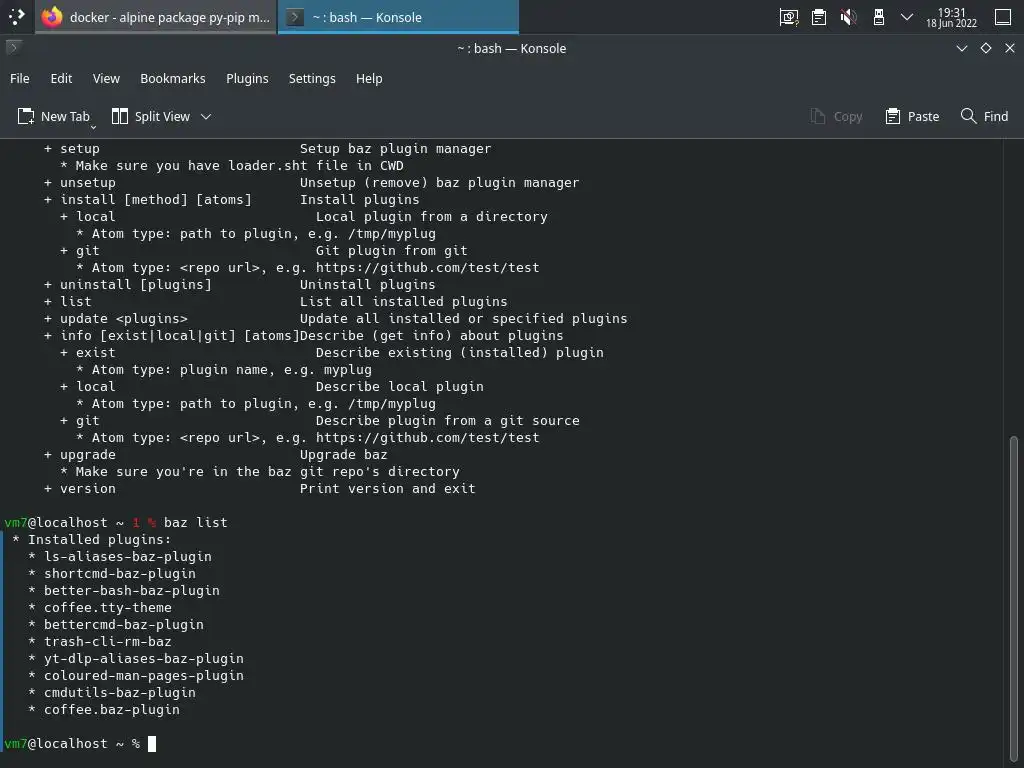Open the KDE application launcher icon
The height and width of the screenshot is (768, 1024).
[16, 17]
